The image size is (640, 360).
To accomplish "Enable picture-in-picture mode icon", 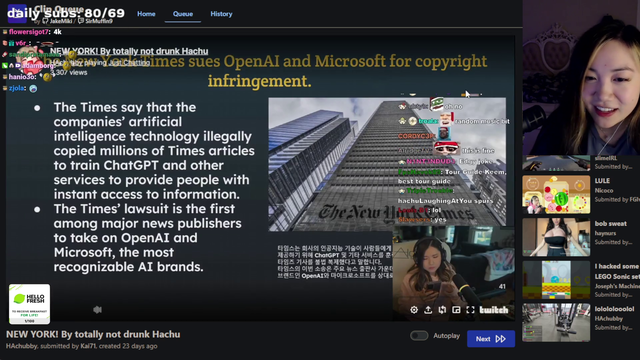I will 456,310.
